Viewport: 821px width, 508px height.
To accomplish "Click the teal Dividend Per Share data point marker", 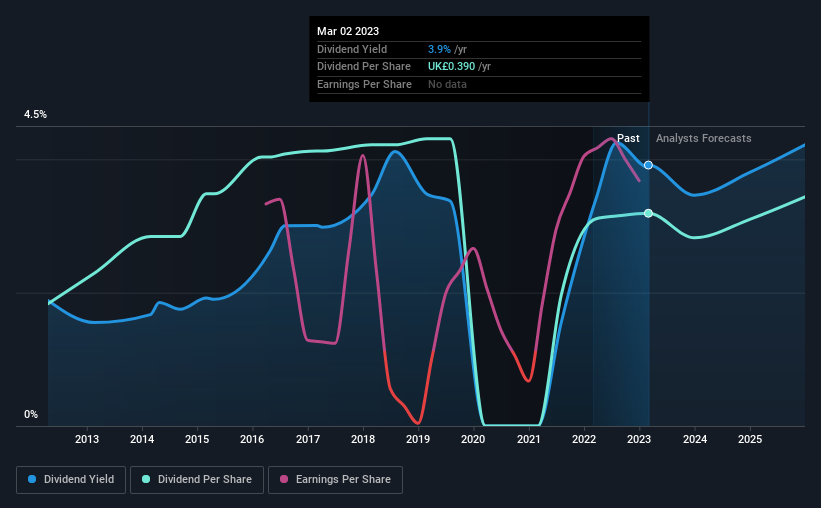I will (648, 213).
